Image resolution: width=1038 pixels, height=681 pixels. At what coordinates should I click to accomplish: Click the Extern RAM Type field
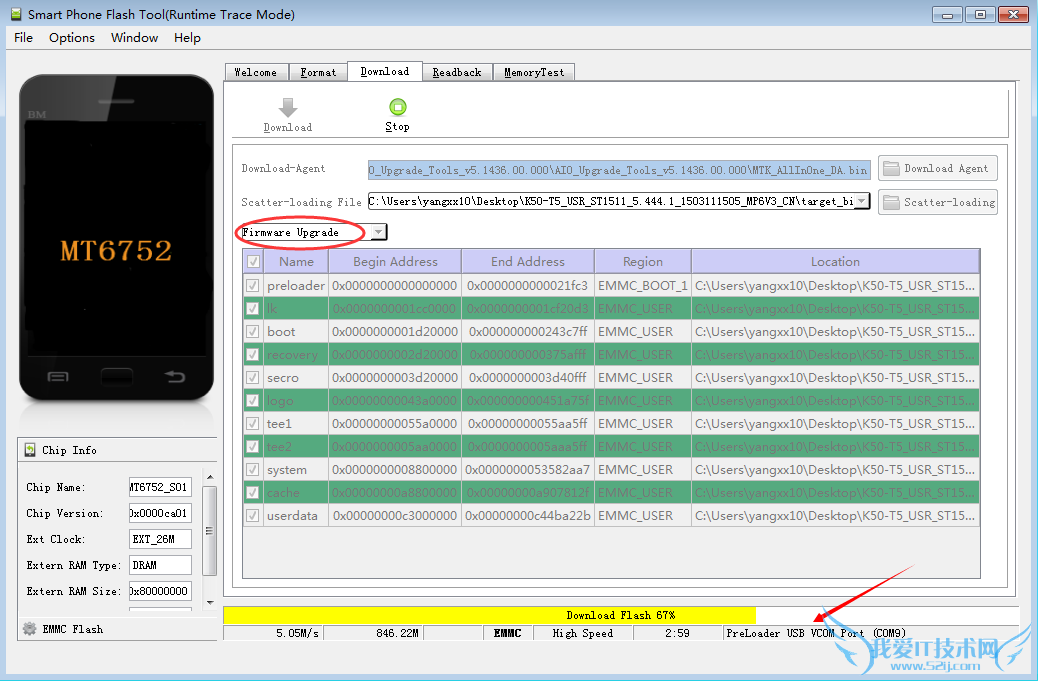160,565
